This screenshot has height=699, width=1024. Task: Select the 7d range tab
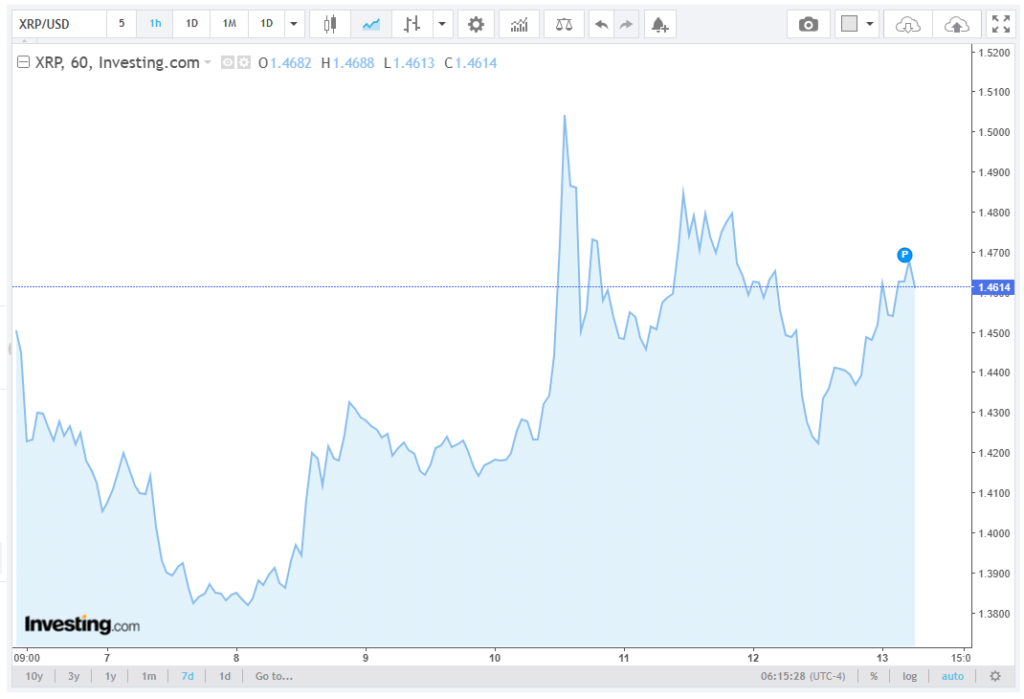(187, 676)
